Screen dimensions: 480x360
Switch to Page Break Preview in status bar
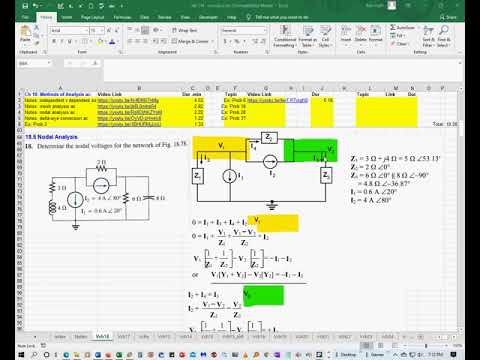(x=395, y=346)
